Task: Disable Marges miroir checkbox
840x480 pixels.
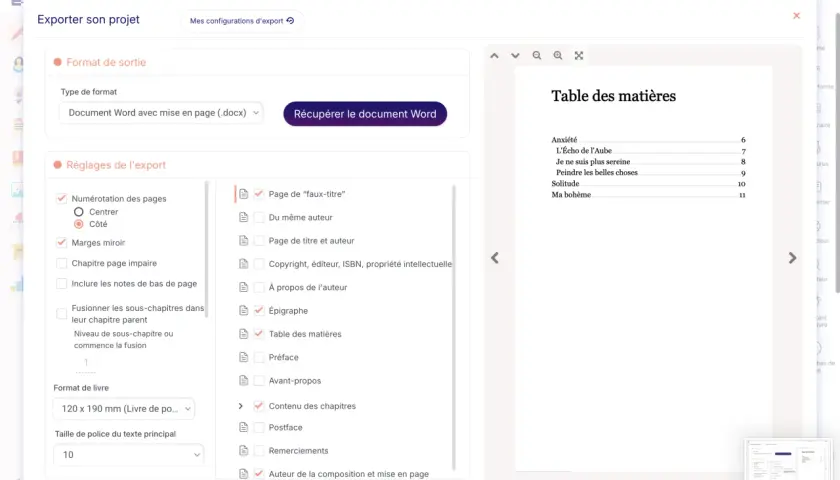Action: (x=62, y=243)
